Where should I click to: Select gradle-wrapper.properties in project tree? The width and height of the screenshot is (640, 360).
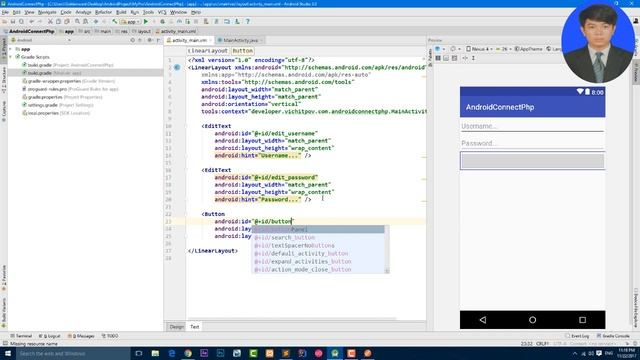[x=69, y=81]
